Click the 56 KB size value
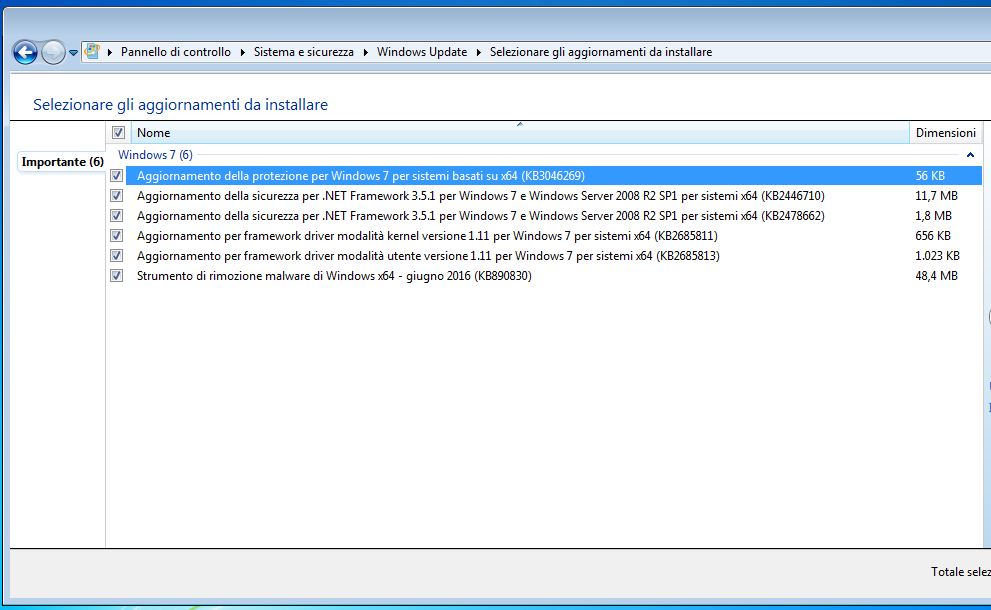This screenshot has height=610, width=991. pos(930,176)
